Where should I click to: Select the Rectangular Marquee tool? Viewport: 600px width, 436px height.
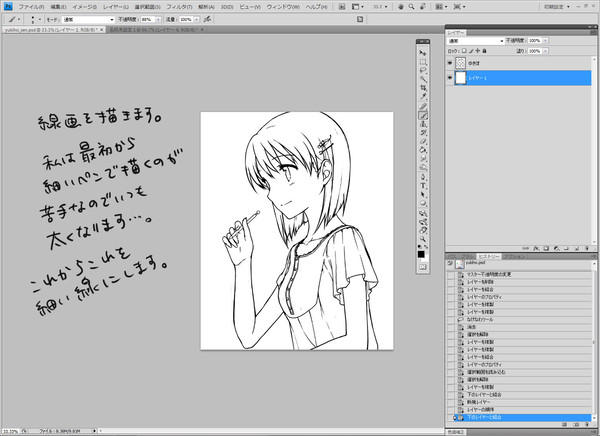423,62
